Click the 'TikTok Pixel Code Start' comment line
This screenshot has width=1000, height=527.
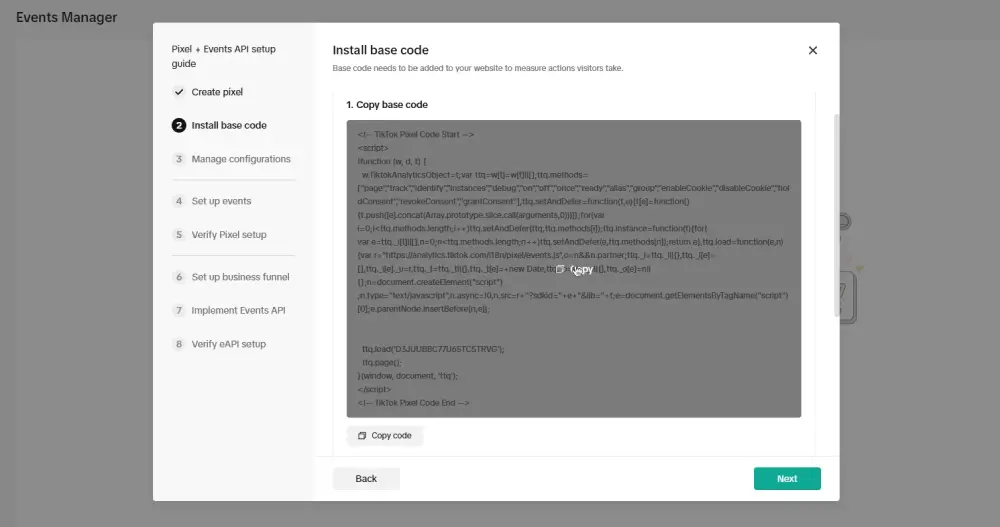coord(416,135)
